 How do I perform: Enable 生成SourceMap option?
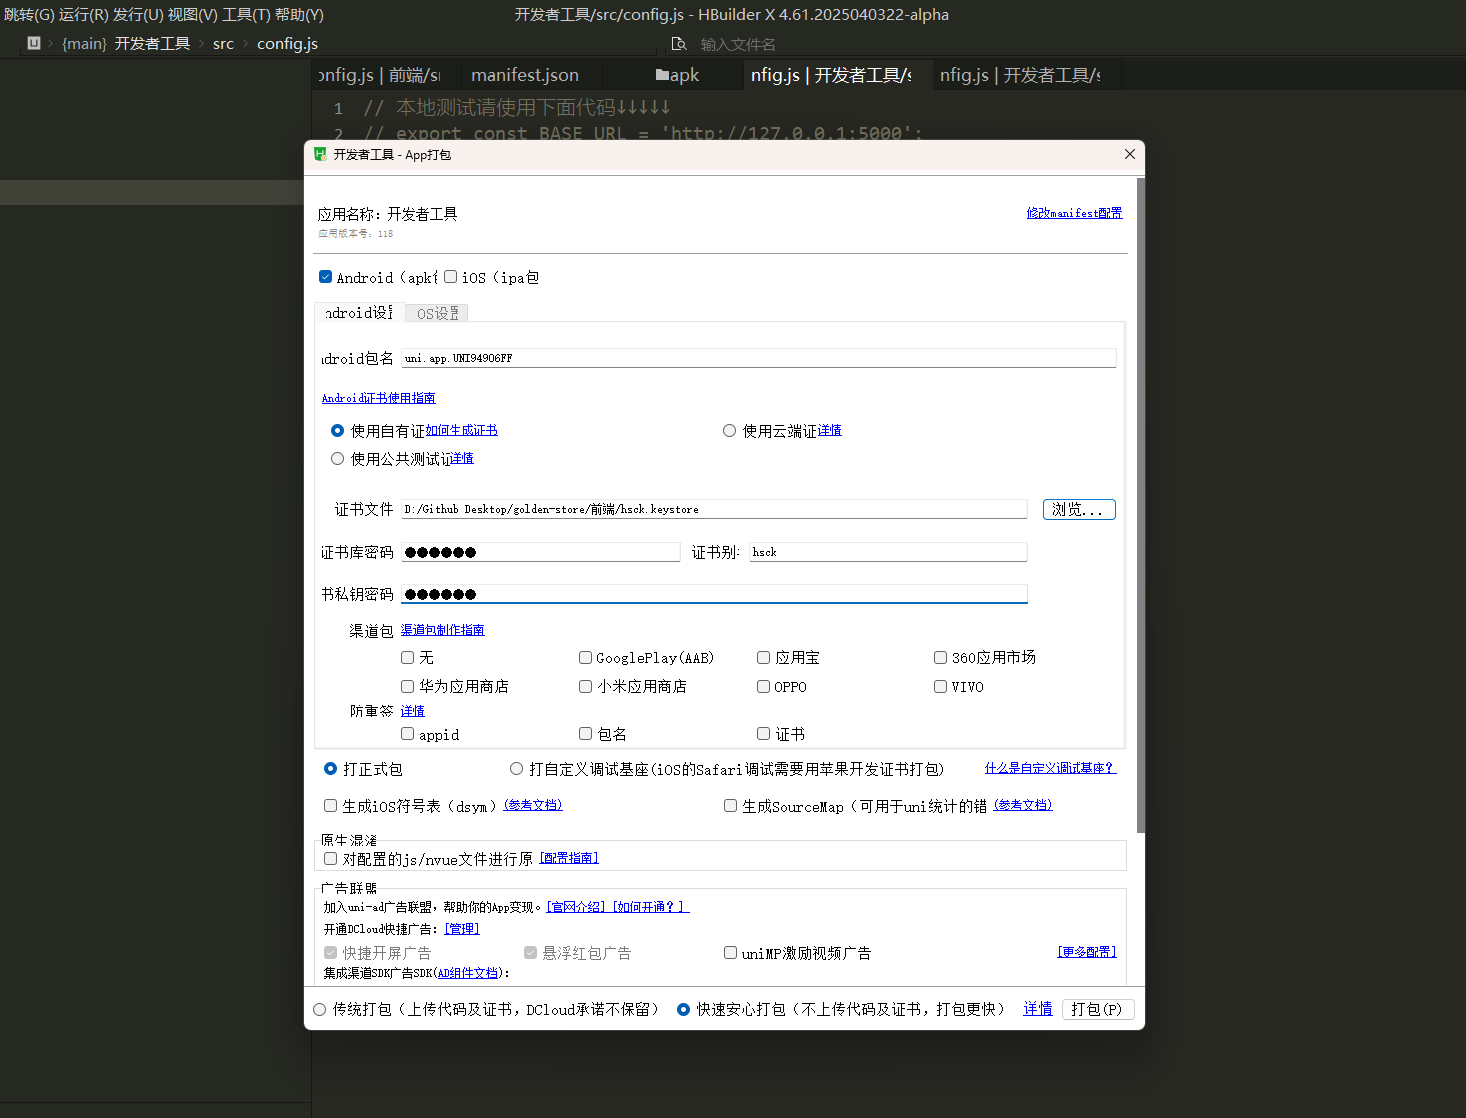(x=730, y=805)
